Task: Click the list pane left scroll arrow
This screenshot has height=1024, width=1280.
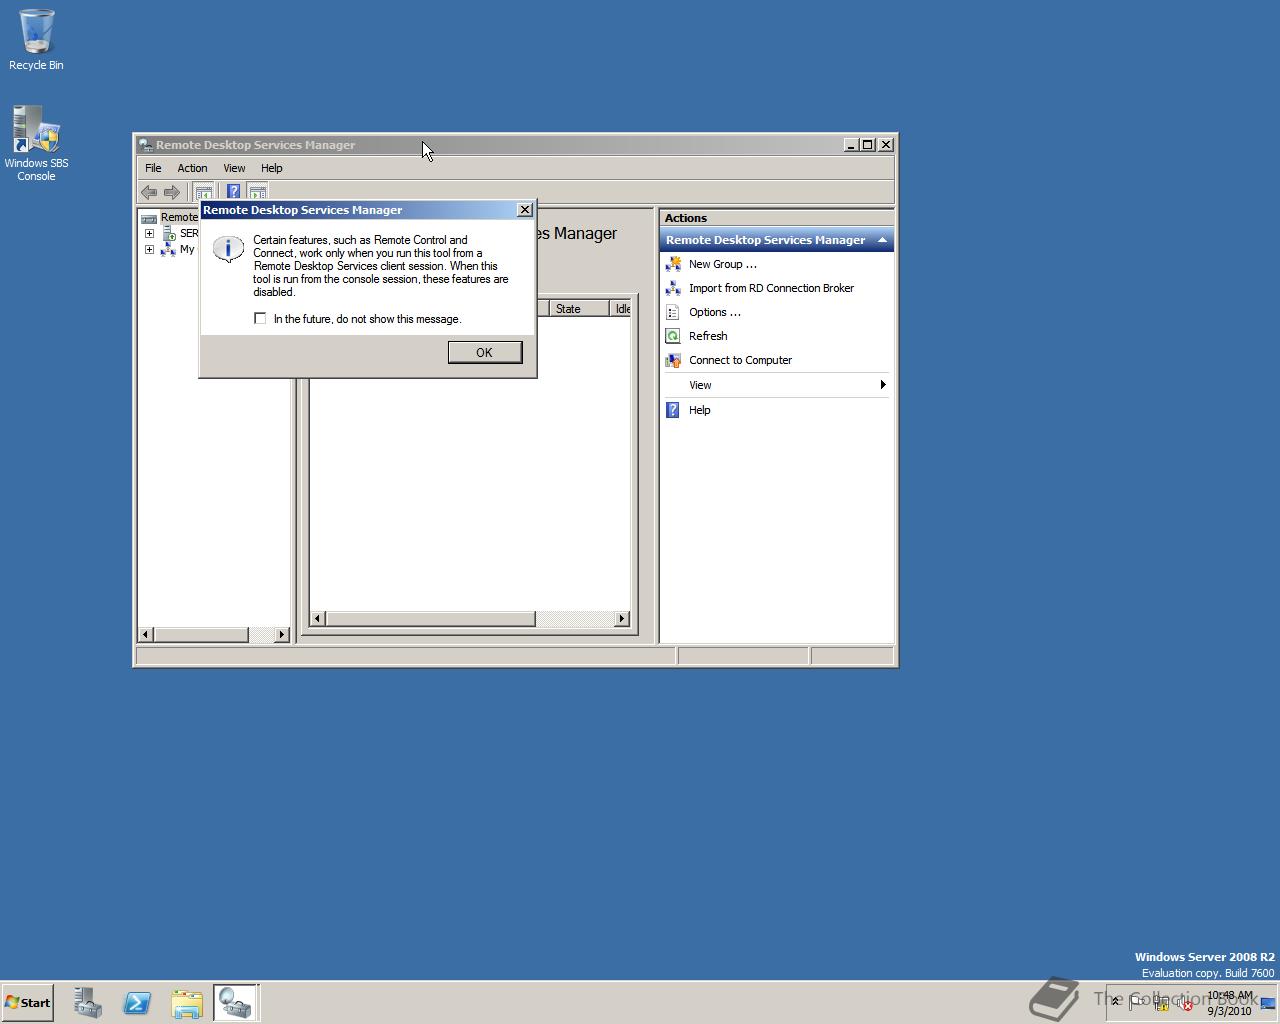Action: (x=317, y=619)
